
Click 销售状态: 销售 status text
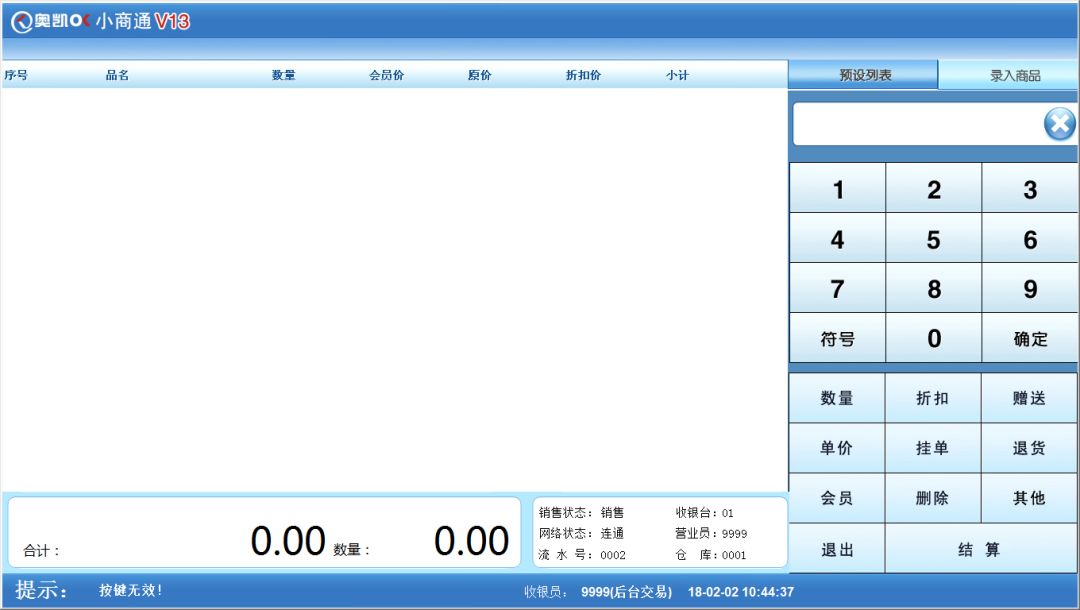pyautogui.click(x=581, y=512)
